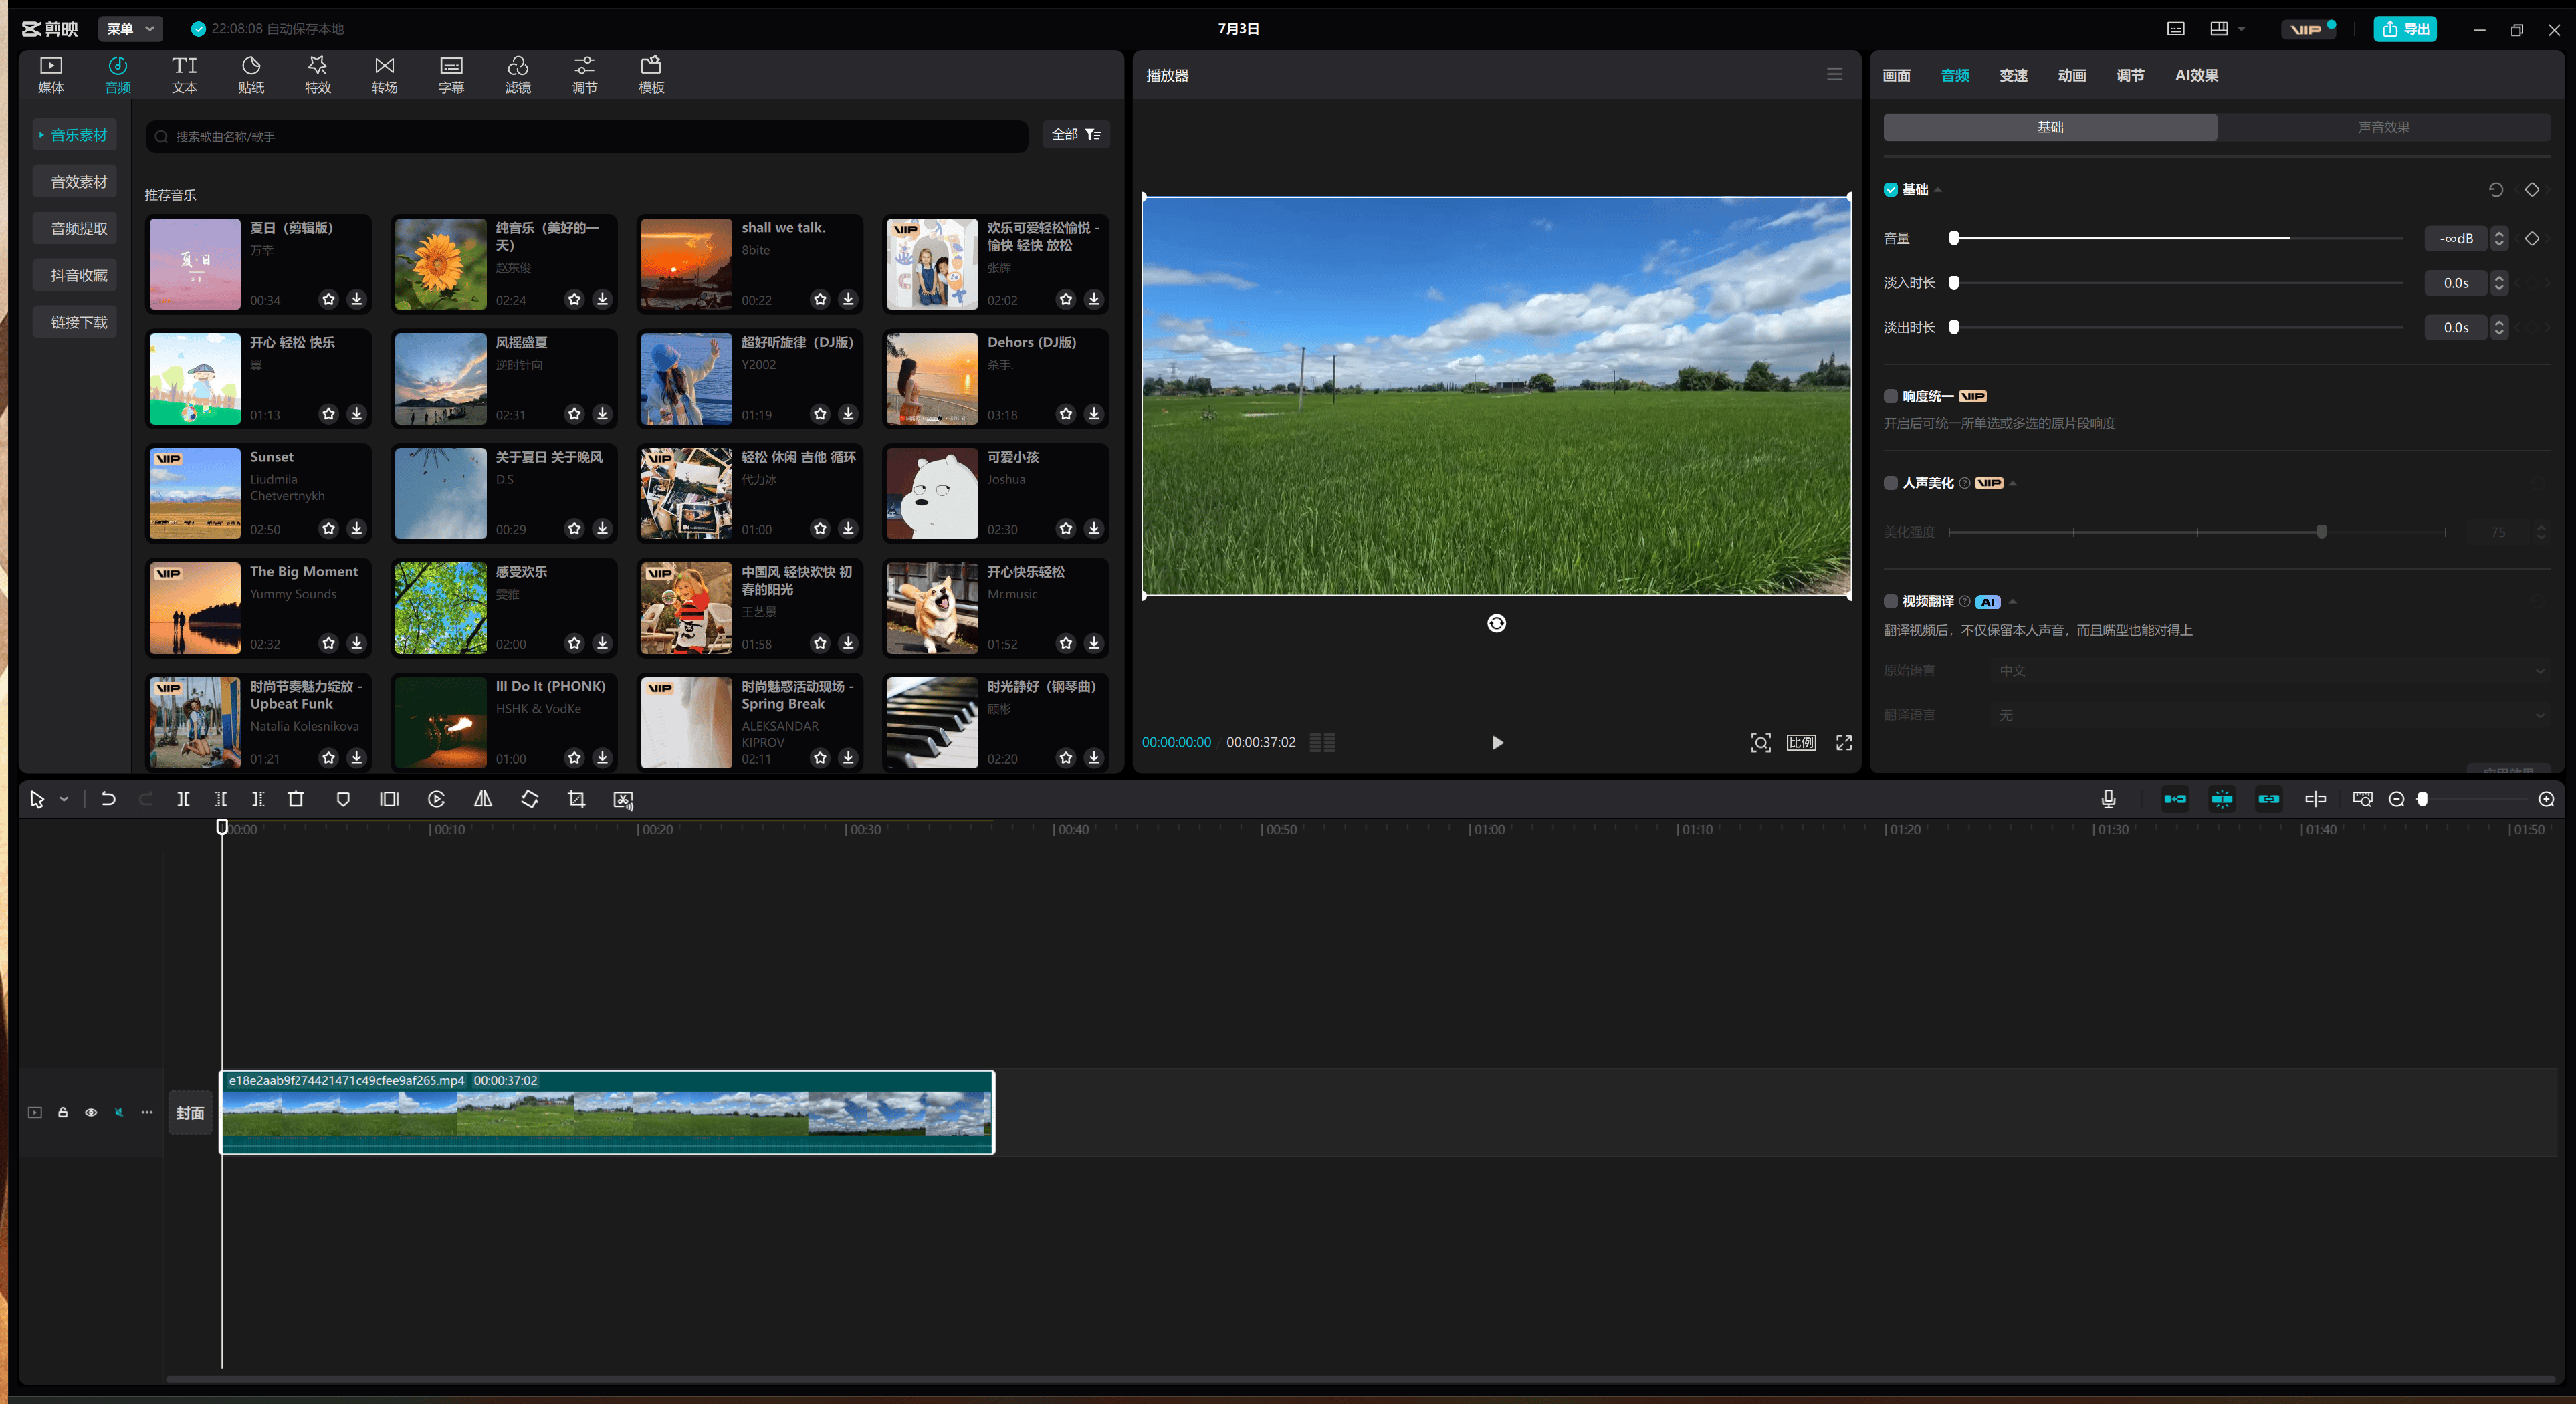Image resolution: width=2576 pixels, height=1404 pixels.
Task: Lock the video track
Action: tap(63, 1112)
